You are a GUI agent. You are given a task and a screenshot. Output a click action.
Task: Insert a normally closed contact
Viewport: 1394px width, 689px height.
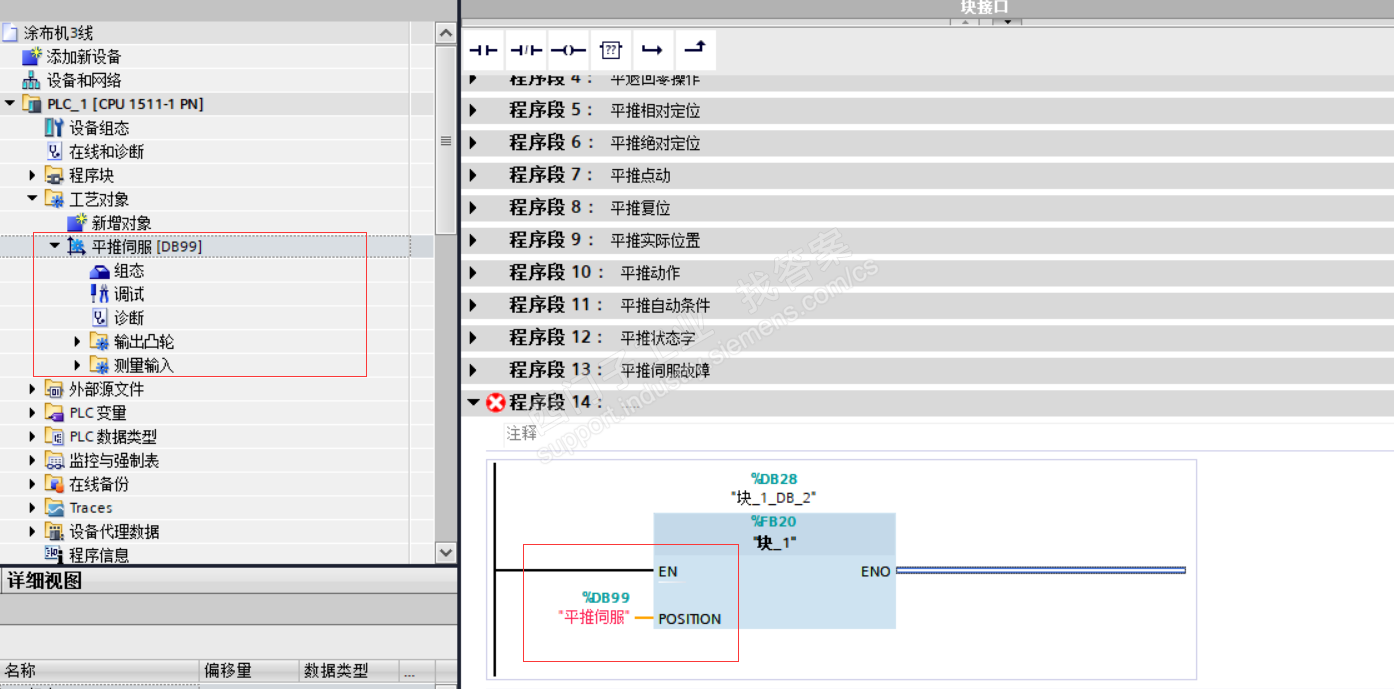526,49
